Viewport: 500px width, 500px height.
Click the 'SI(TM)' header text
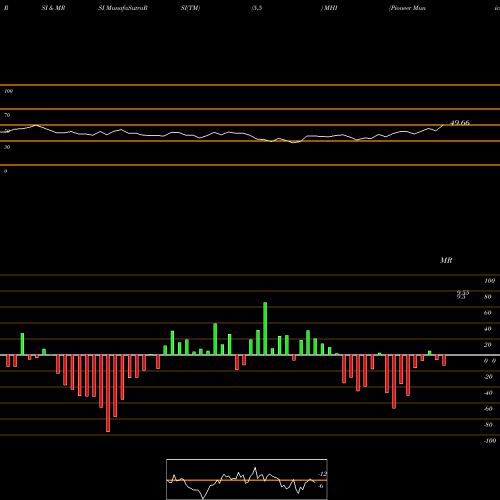(x=190, y=8)
